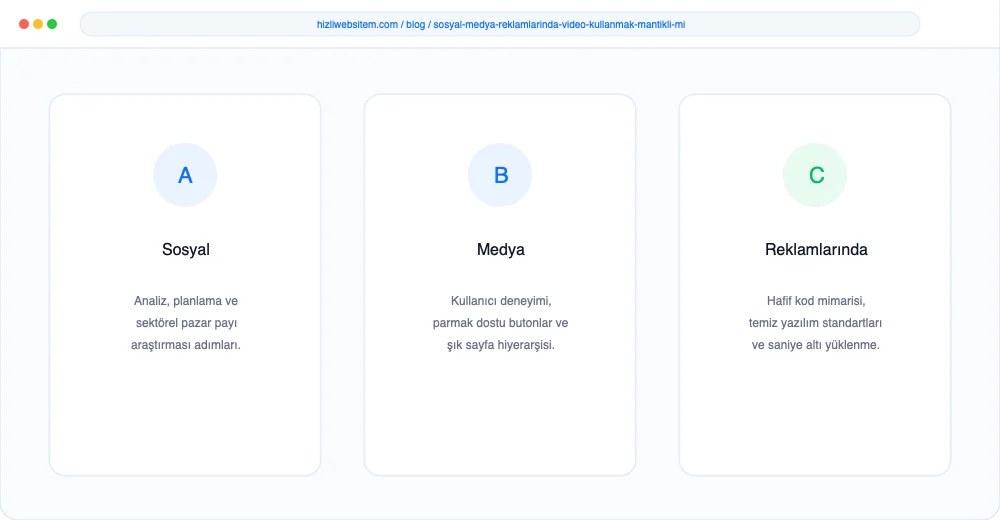Click the text 'Analiz, planlama ve'
The image size is (1000, 520).
click(x=186, y=301)
